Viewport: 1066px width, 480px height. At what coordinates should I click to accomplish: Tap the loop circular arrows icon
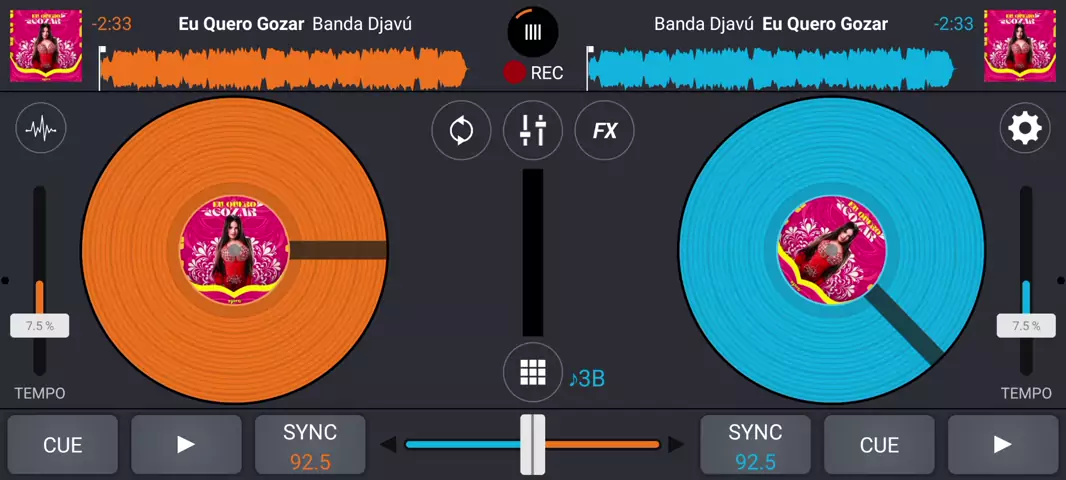click(461, 131)
